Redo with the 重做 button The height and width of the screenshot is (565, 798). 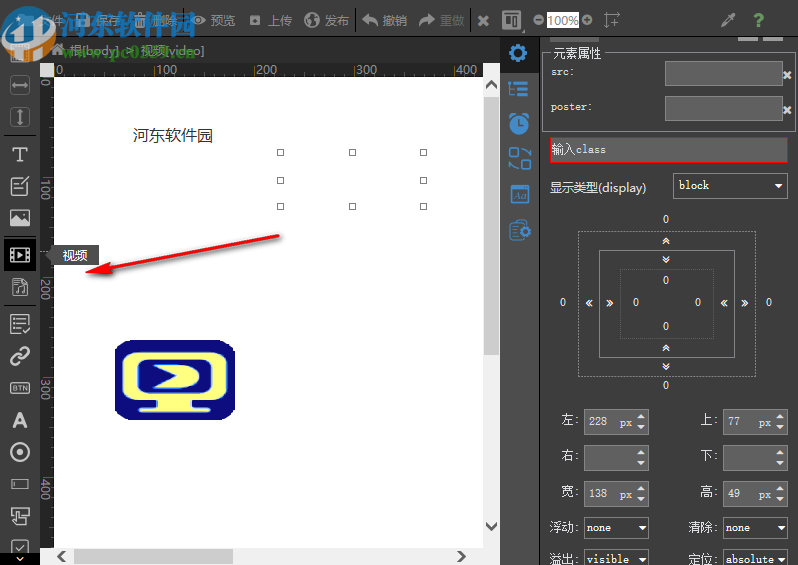[442, 20]
